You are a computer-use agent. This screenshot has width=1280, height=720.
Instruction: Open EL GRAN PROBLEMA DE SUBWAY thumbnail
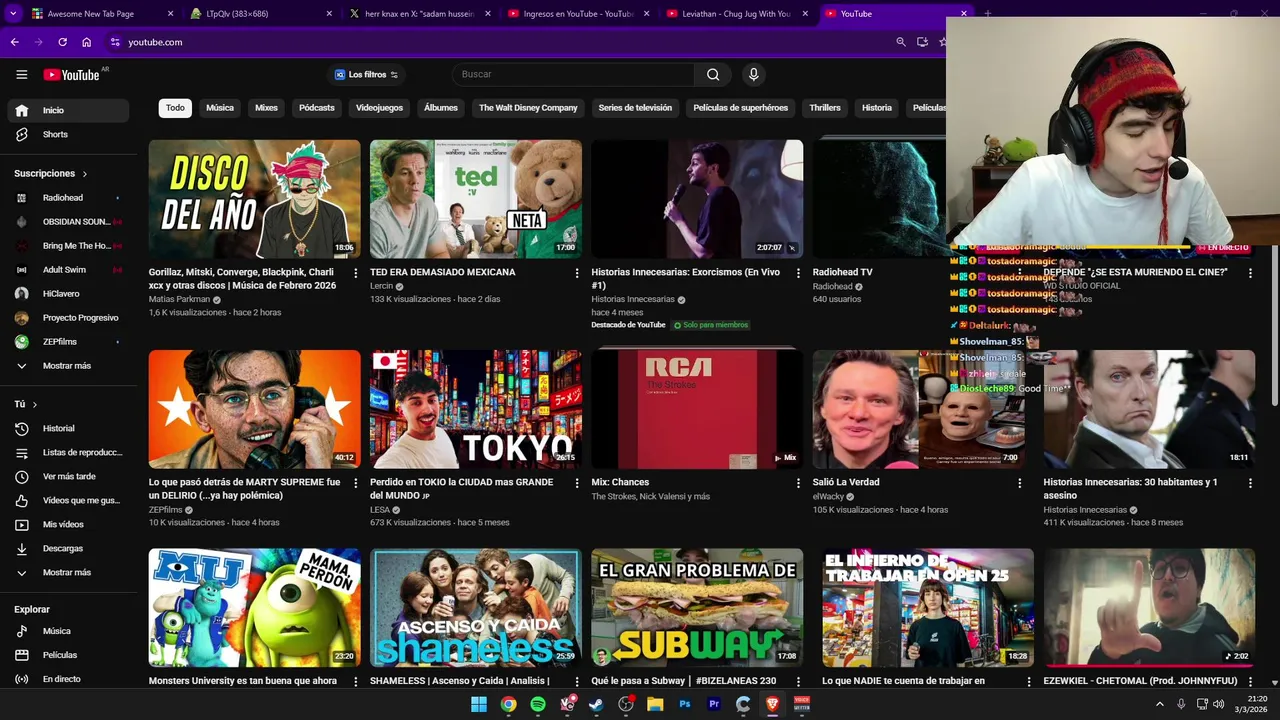click(697, 607)
